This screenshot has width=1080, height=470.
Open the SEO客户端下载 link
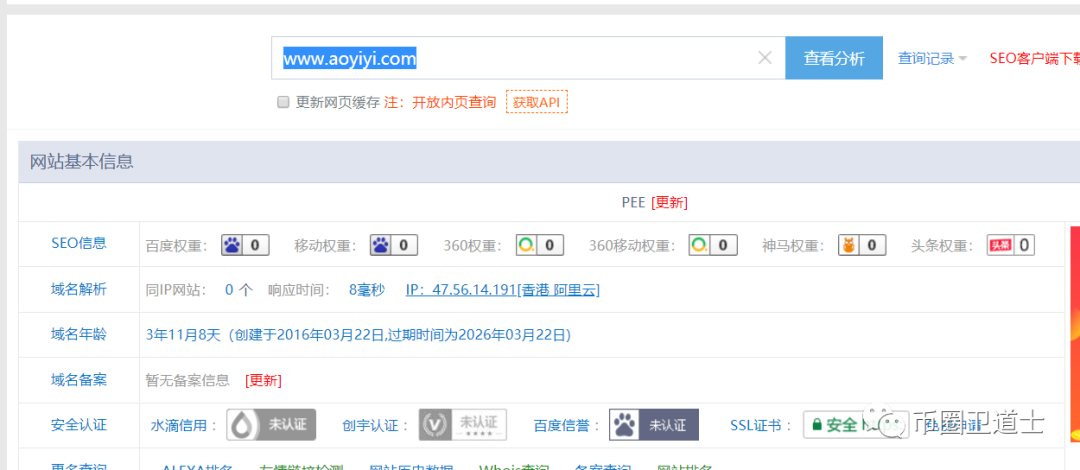coord(1035,59)
